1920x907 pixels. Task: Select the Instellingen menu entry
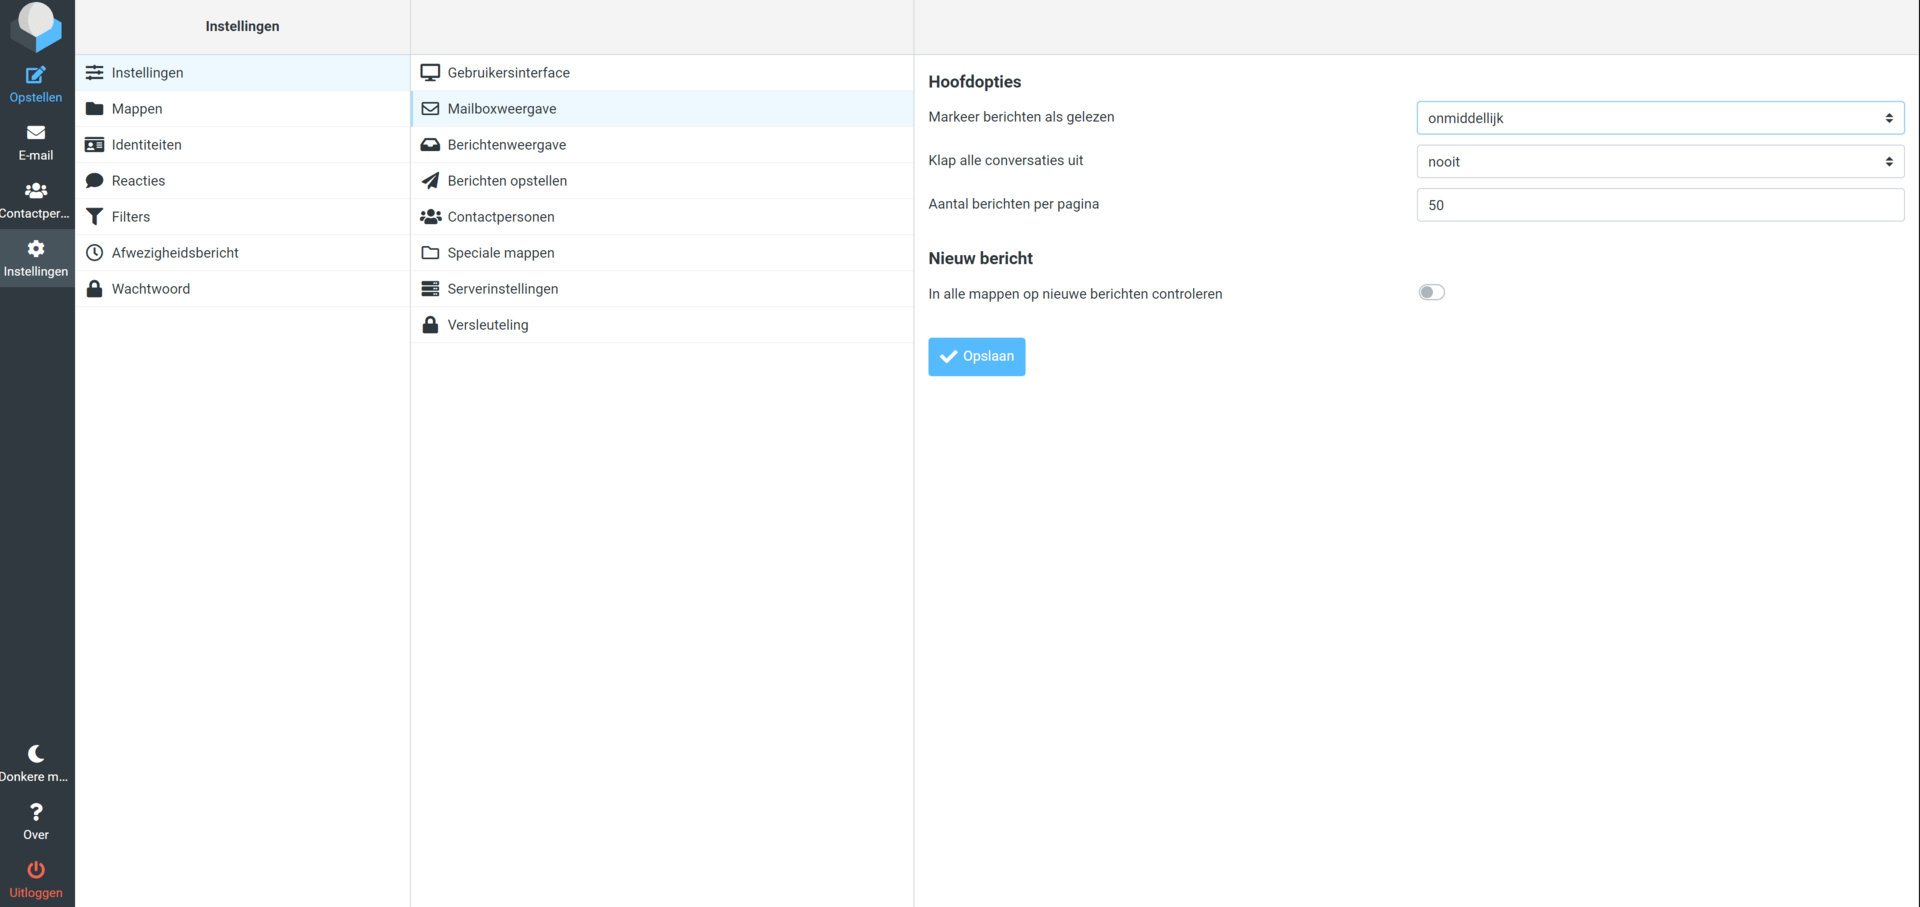click(242, 73)
